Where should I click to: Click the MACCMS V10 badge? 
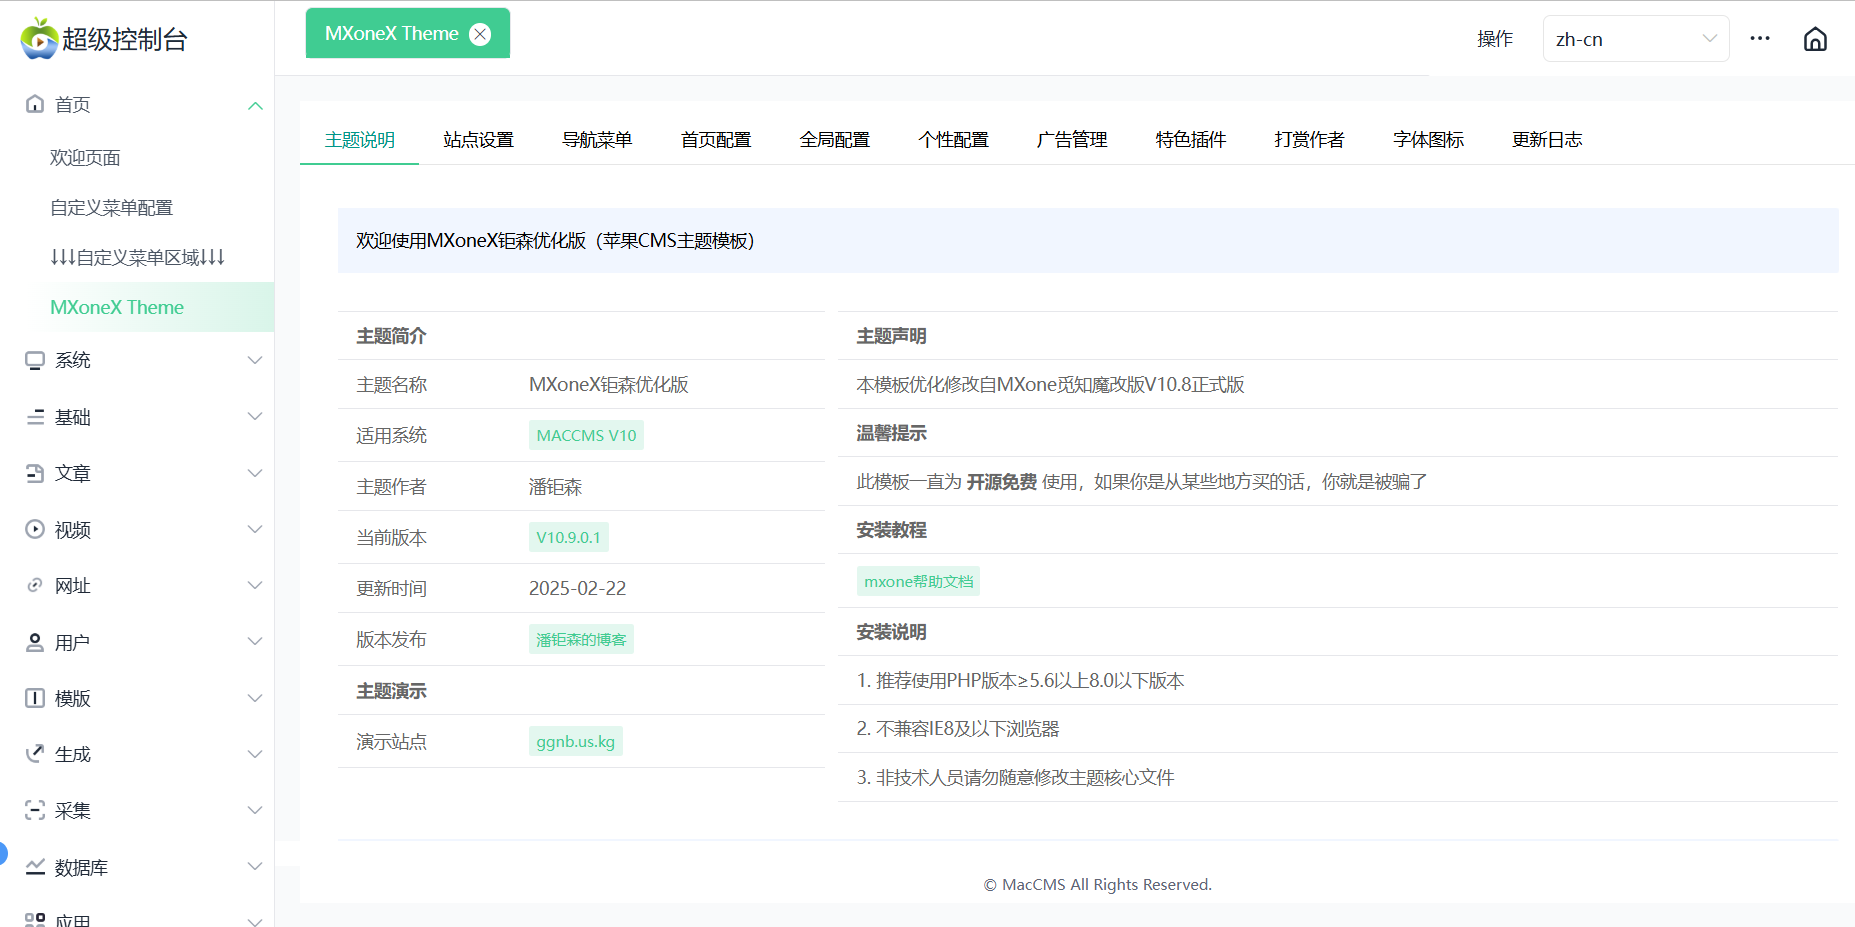(x=586, y=435)
